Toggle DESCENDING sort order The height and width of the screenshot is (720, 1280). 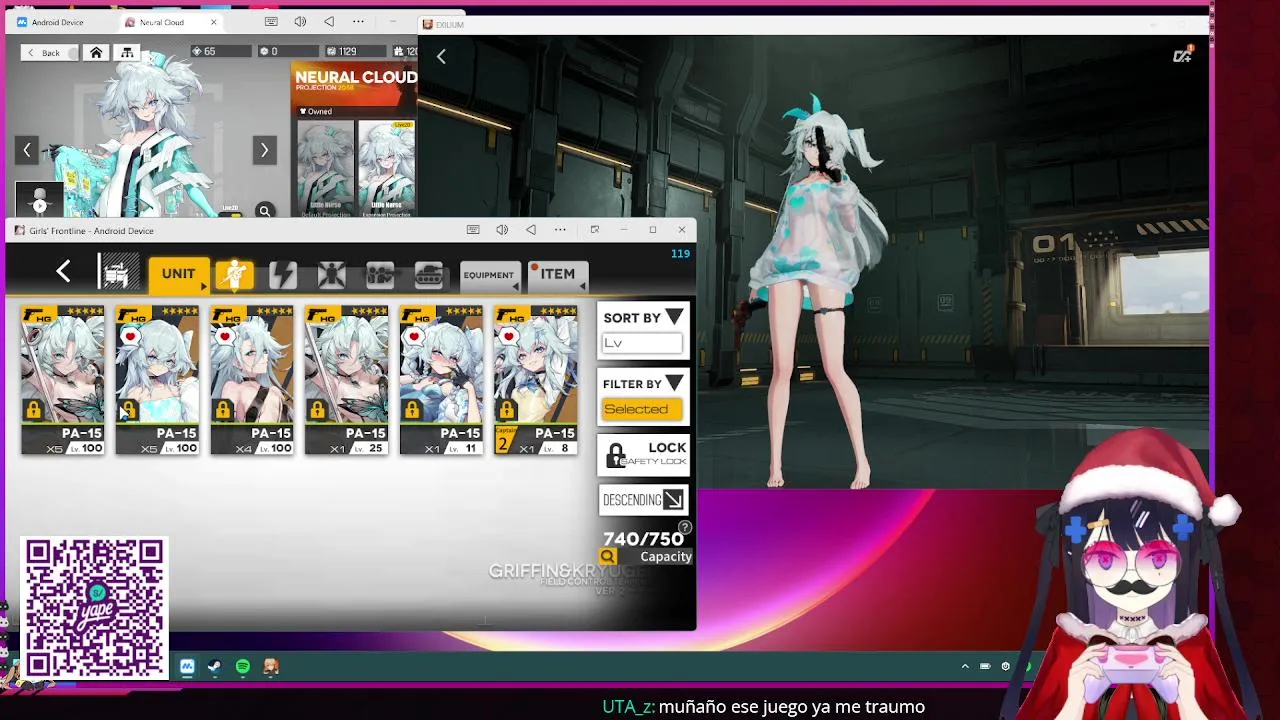coord(643,500)
